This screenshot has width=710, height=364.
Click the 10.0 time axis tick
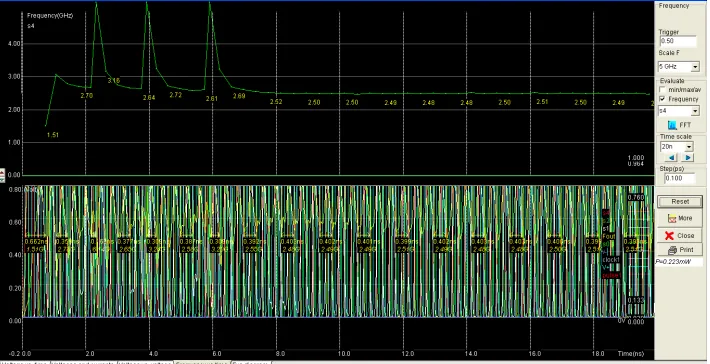point(344,353)
